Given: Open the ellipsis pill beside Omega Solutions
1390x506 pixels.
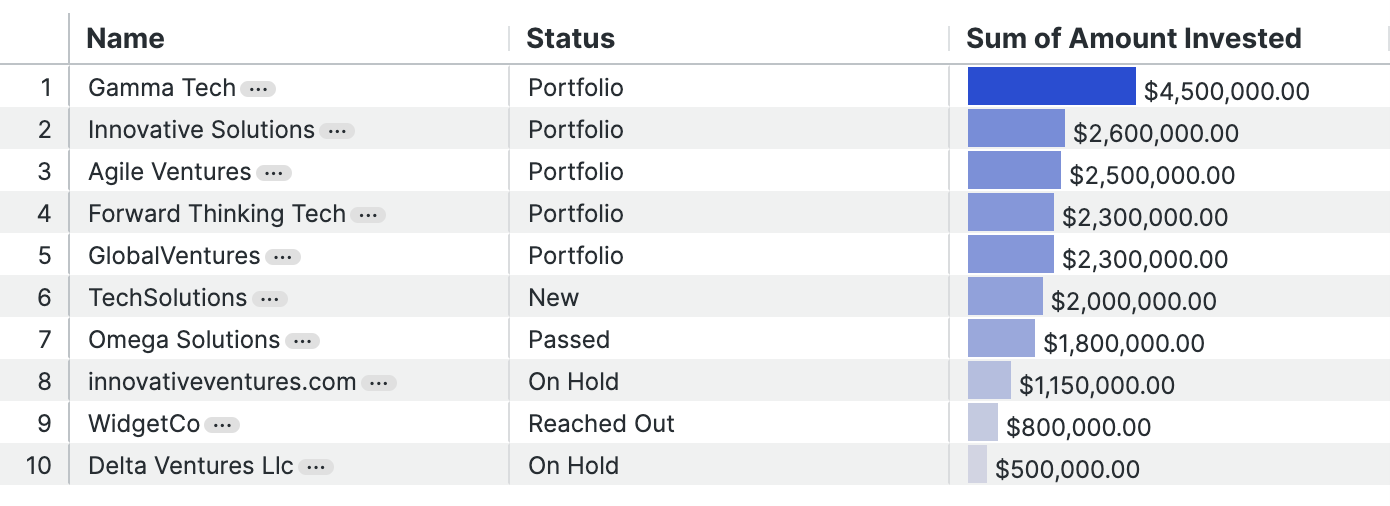Looking at the screenshot, I should point(302,341).
